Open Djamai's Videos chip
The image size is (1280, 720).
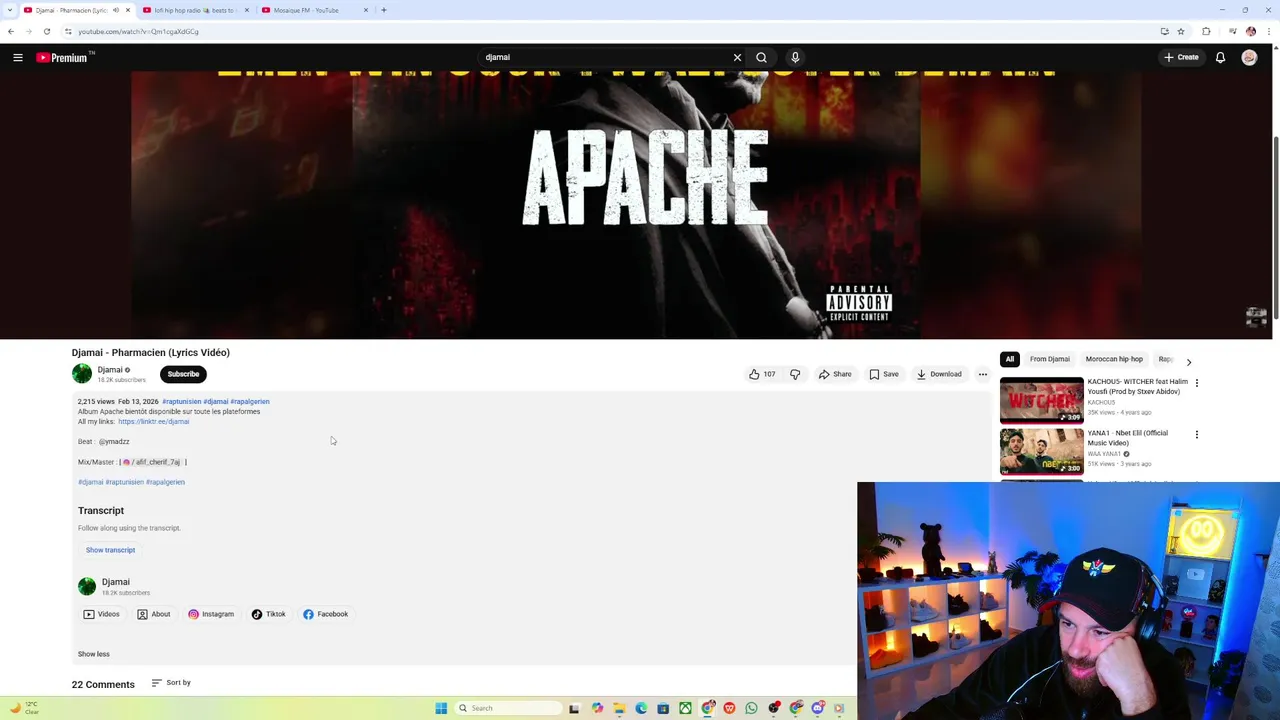pos(101,614)
